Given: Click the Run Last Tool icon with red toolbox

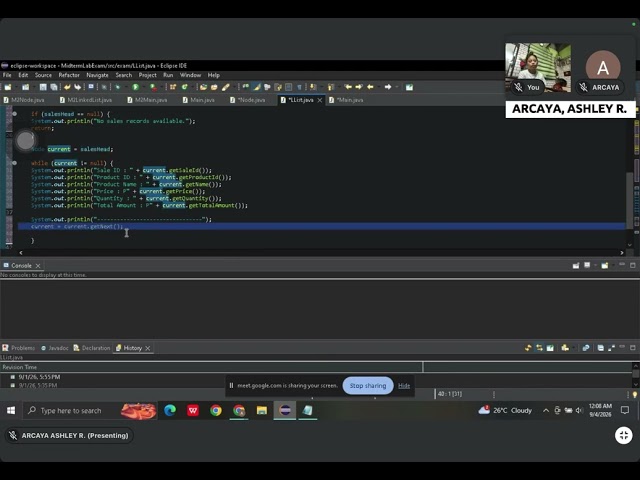Looking at the screenshot, I should (153, 87).
